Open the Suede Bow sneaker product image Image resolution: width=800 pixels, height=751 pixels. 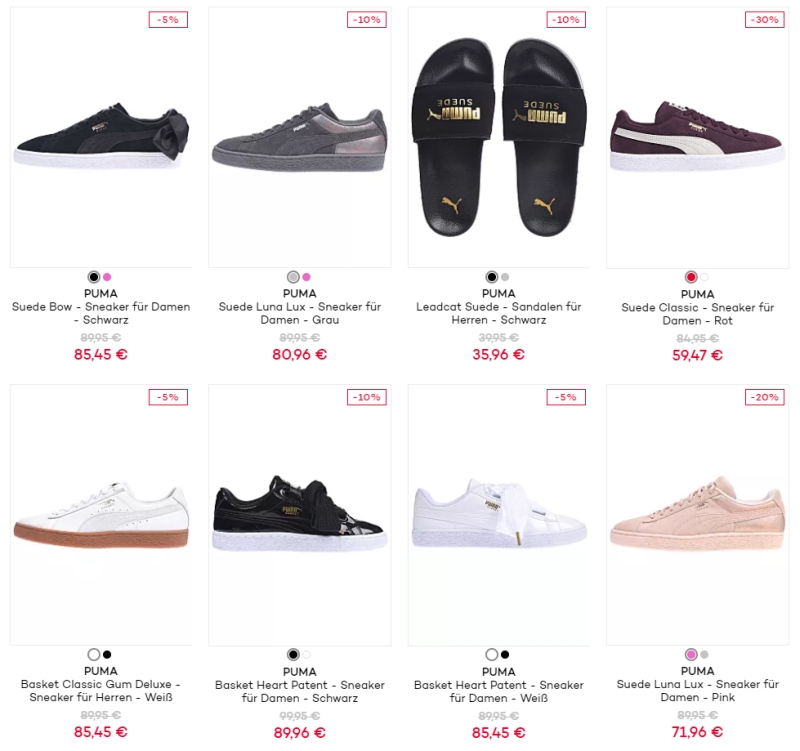(x=101, y=137)
